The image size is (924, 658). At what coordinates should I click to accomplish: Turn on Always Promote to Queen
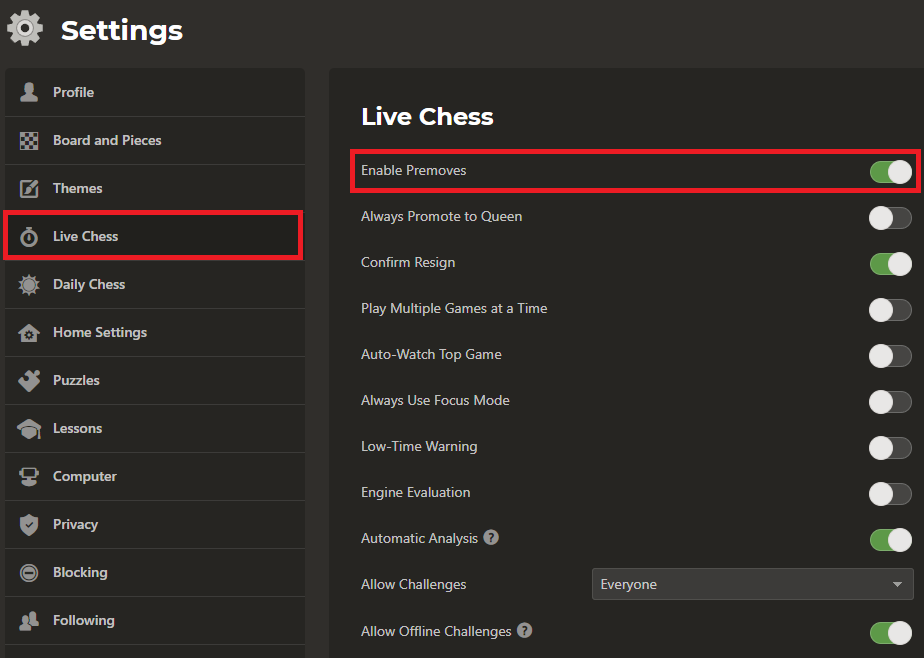pyautogui.click(x=890, y=217)
